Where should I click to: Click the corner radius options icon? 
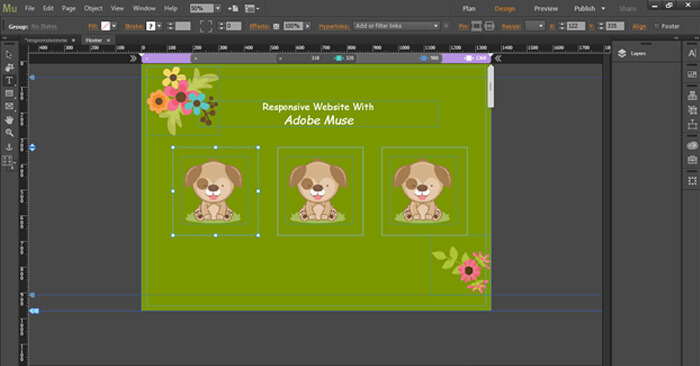(206, 26)
